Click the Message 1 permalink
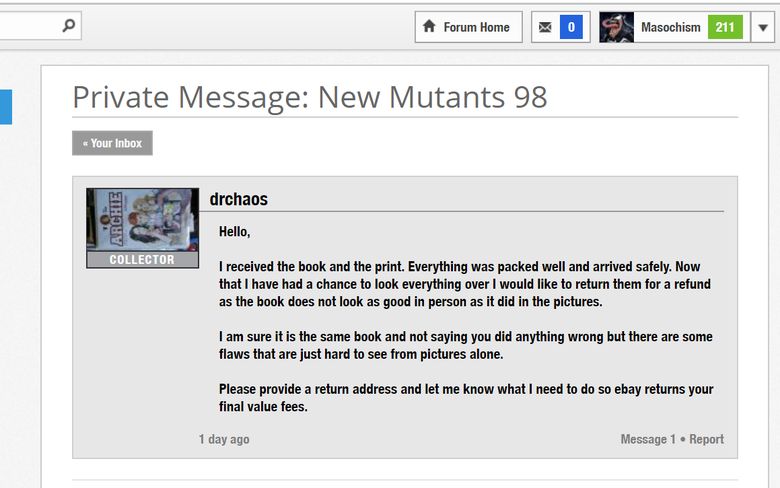This screenshot has height=488, width=780. point(648,439)
